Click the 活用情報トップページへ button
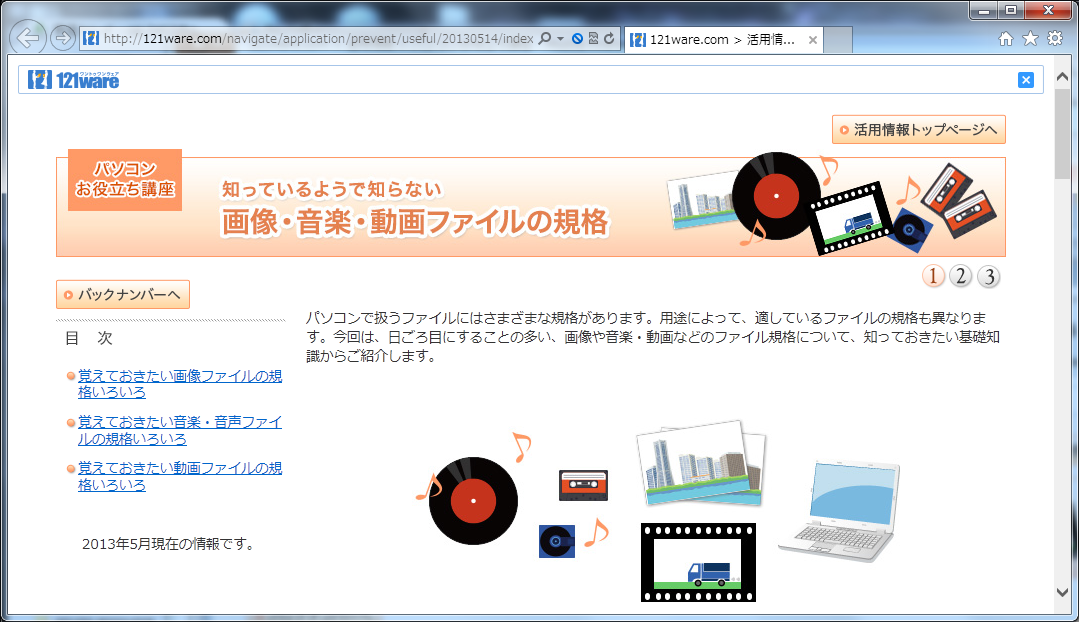 pos(918,130)
